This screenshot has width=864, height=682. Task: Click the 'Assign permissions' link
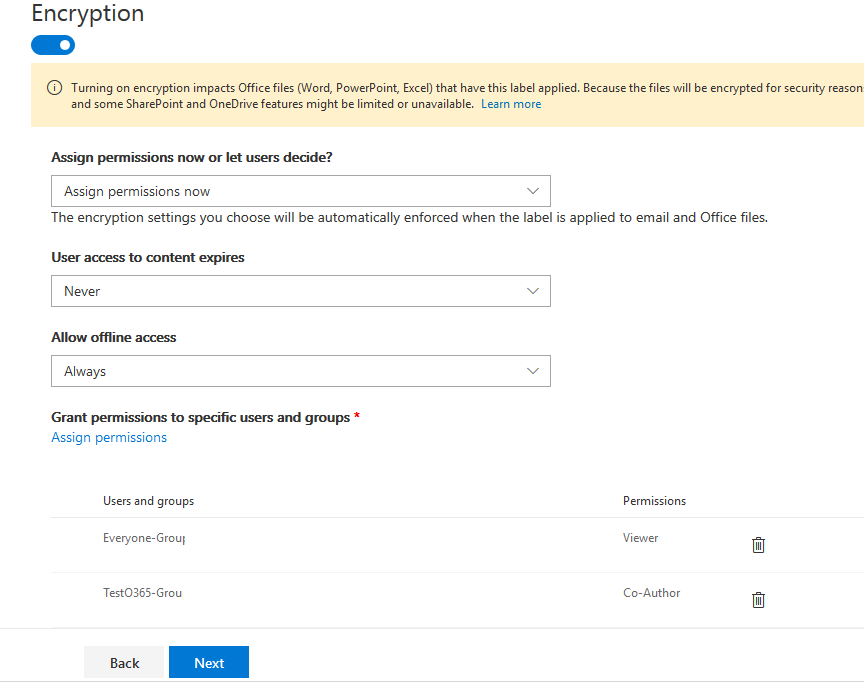coord(109,437)
